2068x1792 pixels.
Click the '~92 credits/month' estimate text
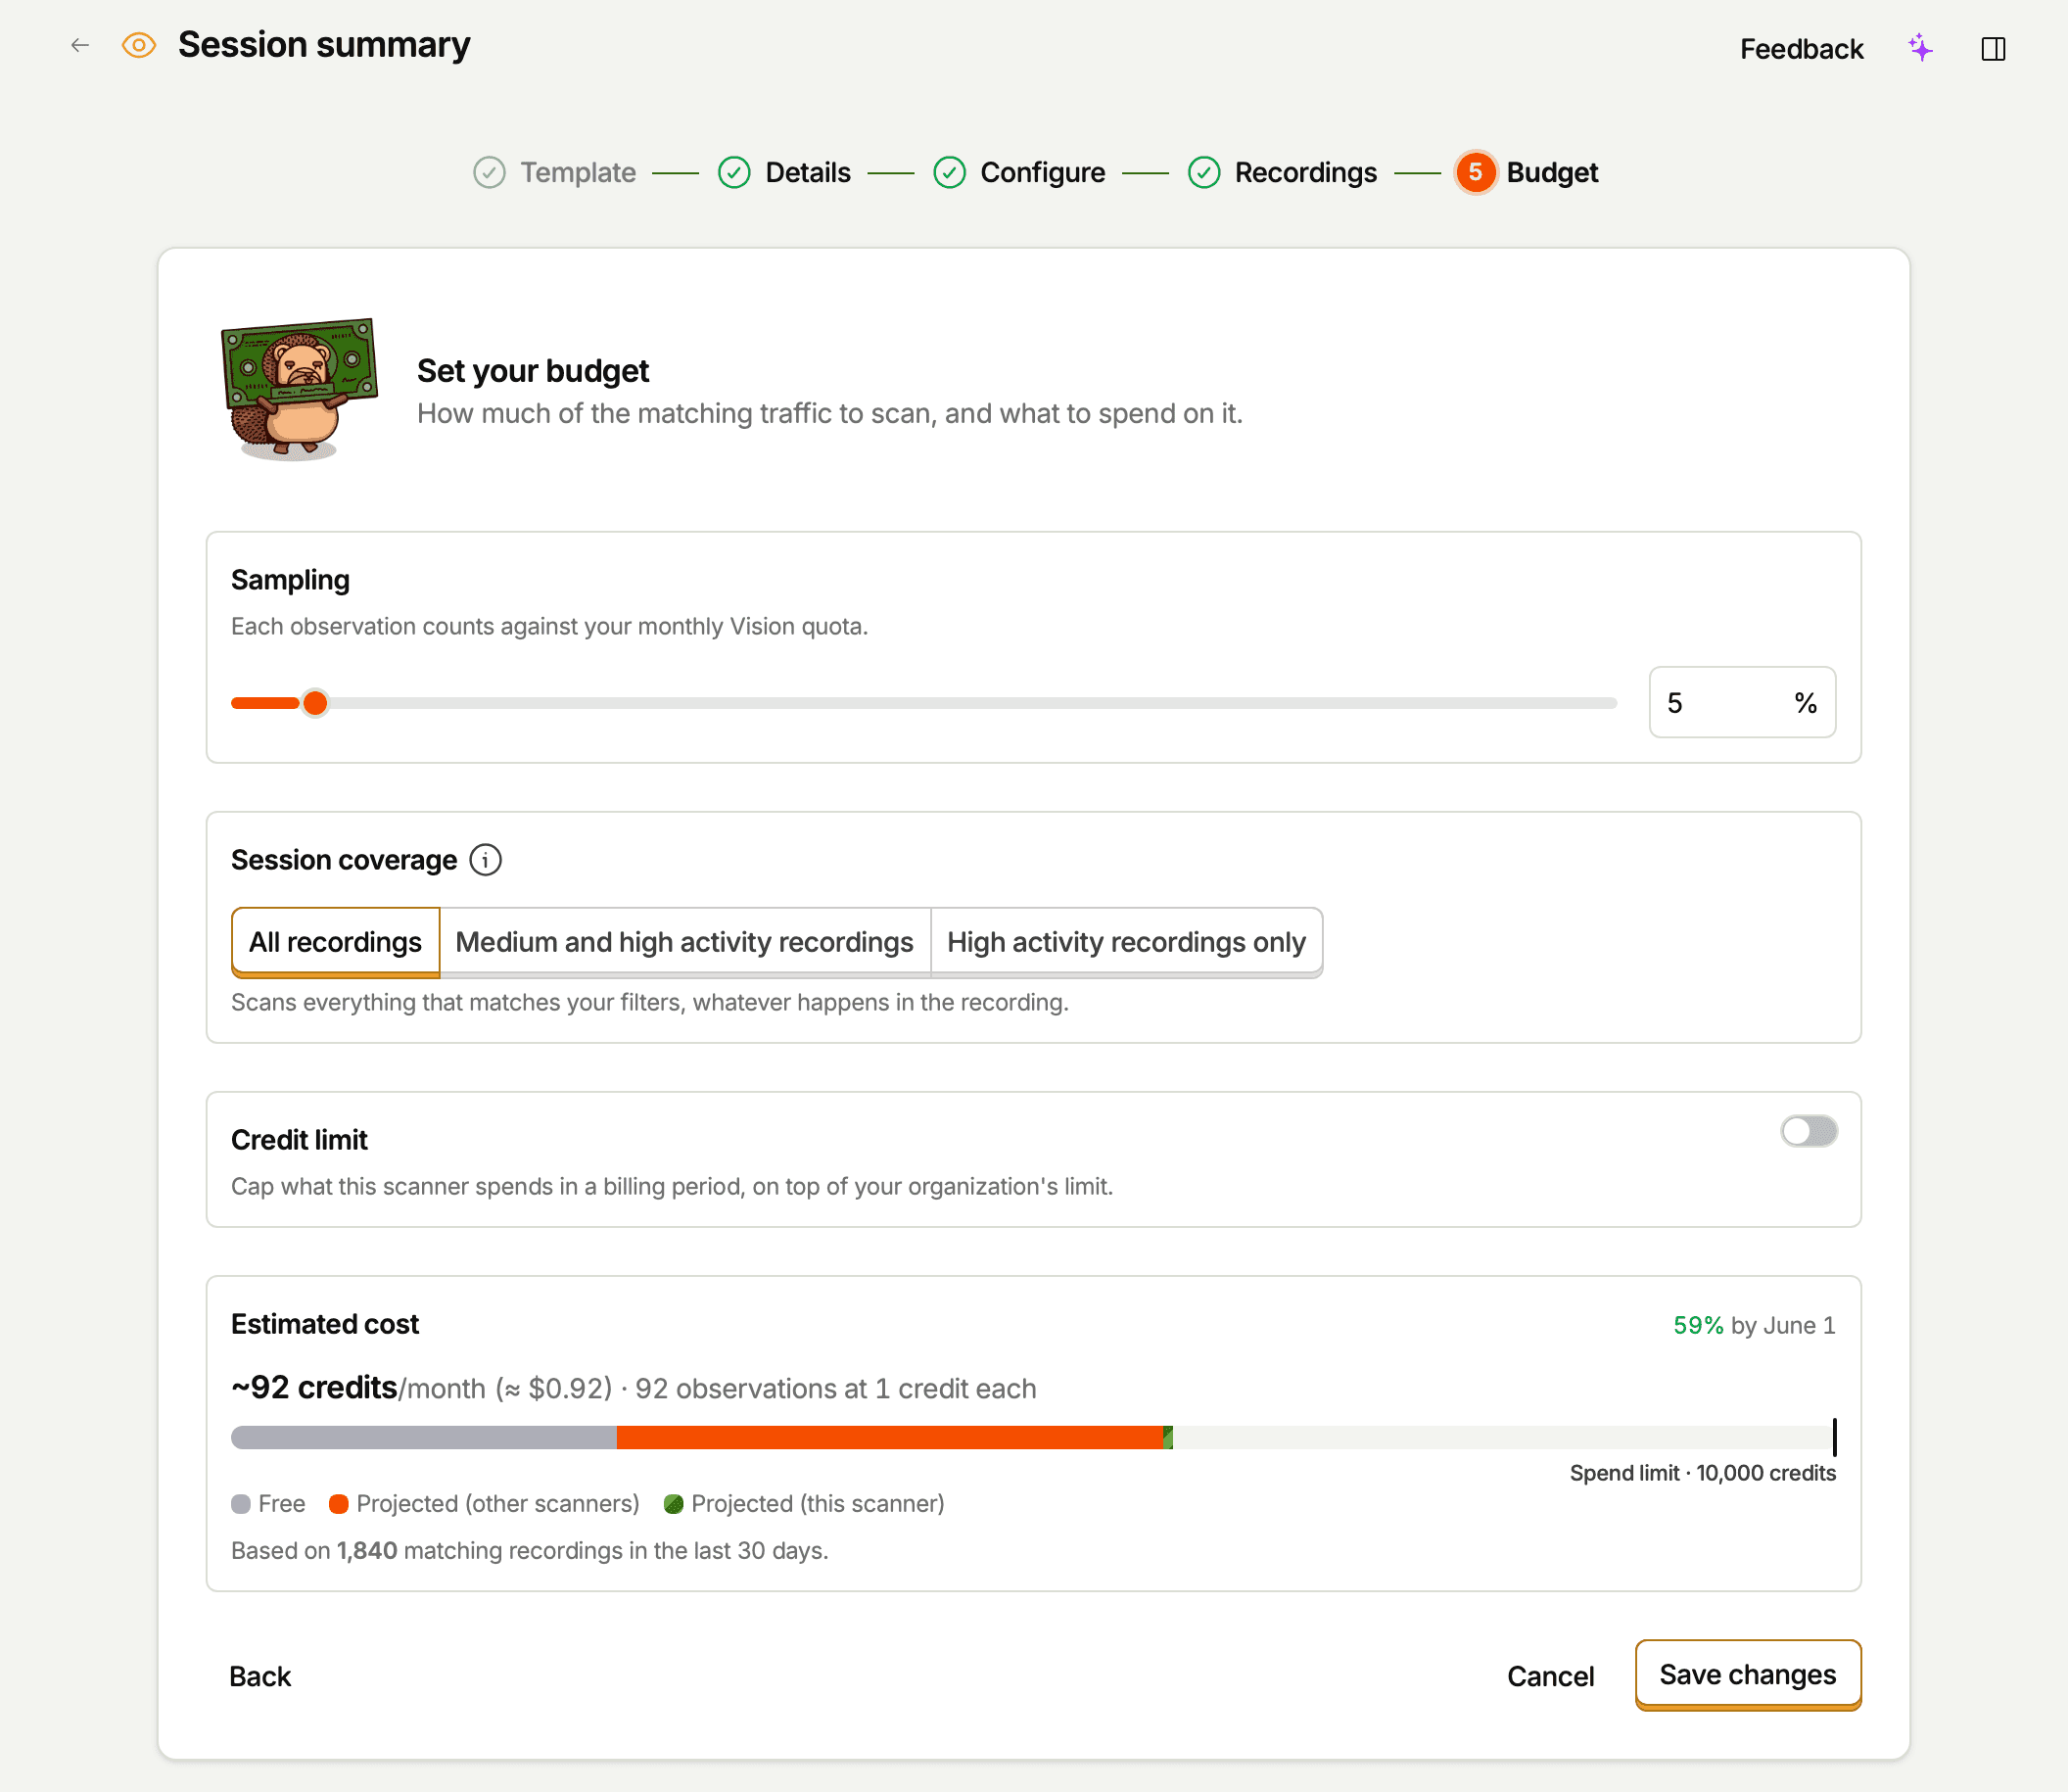[358, 1388]
